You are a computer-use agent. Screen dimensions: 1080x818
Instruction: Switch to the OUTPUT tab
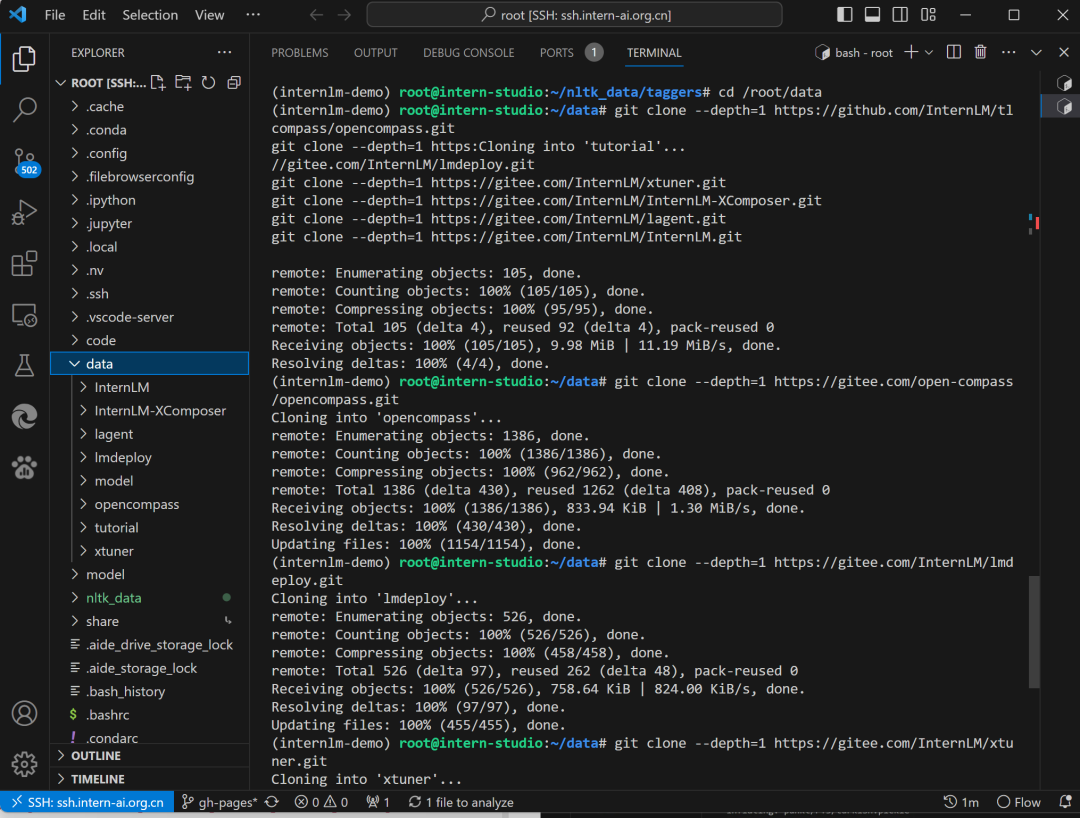point(375,52)
